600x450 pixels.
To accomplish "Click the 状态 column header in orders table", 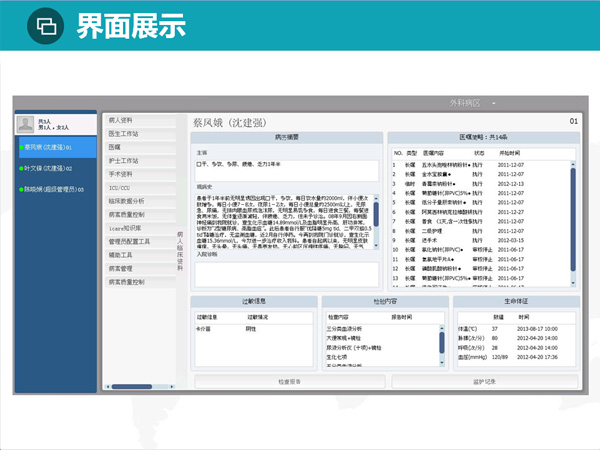I will (x=479, y=153).
